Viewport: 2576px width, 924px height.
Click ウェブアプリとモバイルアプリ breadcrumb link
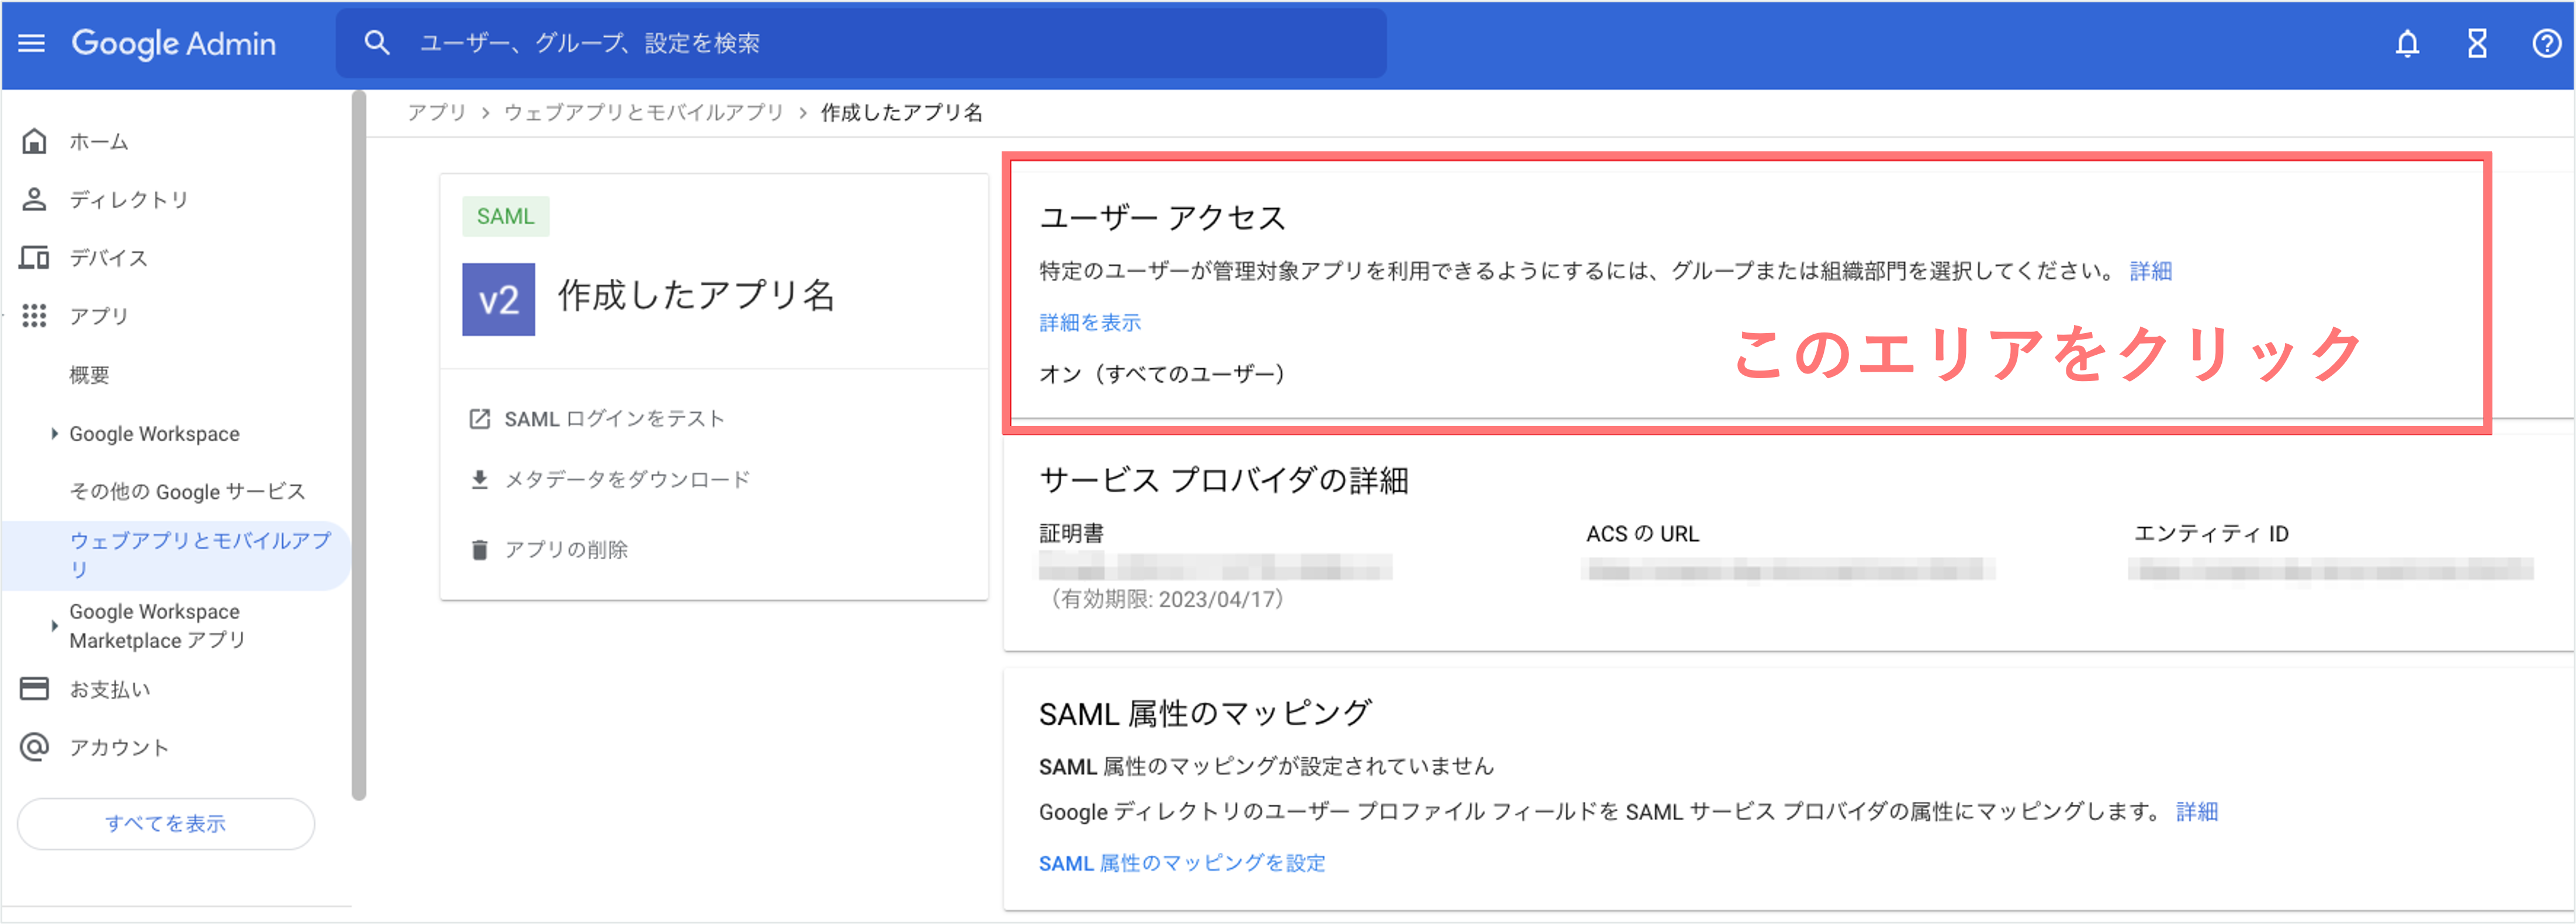[x=643, y=112]
